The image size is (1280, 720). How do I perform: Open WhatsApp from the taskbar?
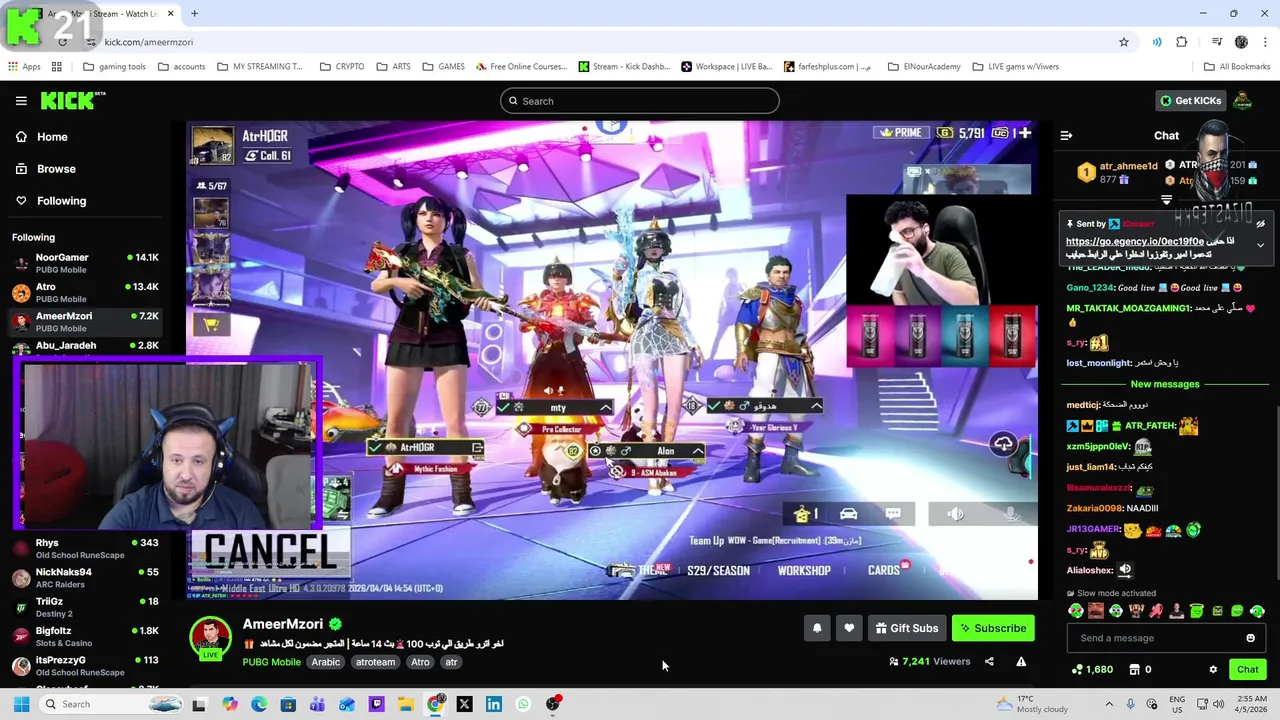pos(523,704)
